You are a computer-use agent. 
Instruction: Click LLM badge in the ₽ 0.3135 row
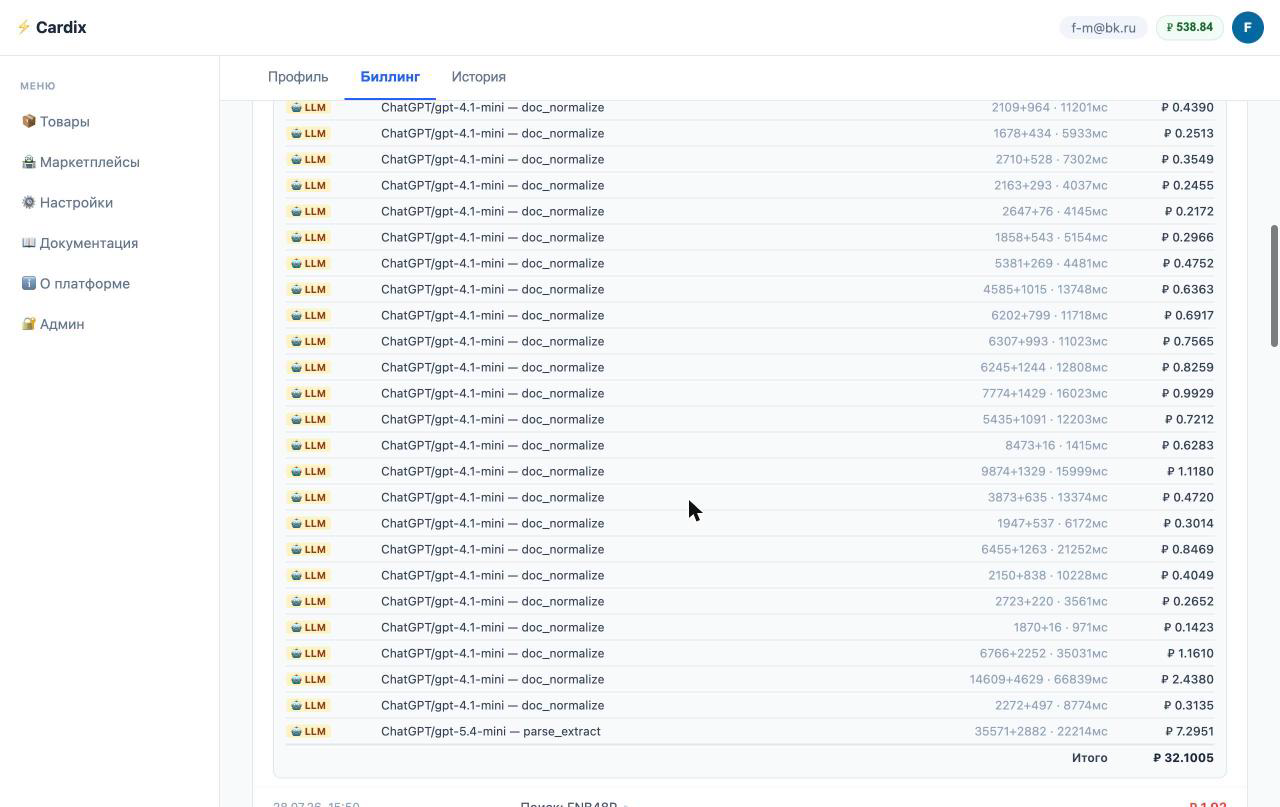click(x=308, y=705)
